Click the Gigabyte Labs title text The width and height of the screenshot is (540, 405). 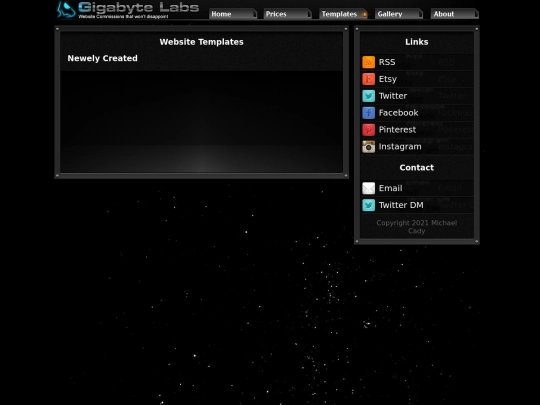(138, 7)
